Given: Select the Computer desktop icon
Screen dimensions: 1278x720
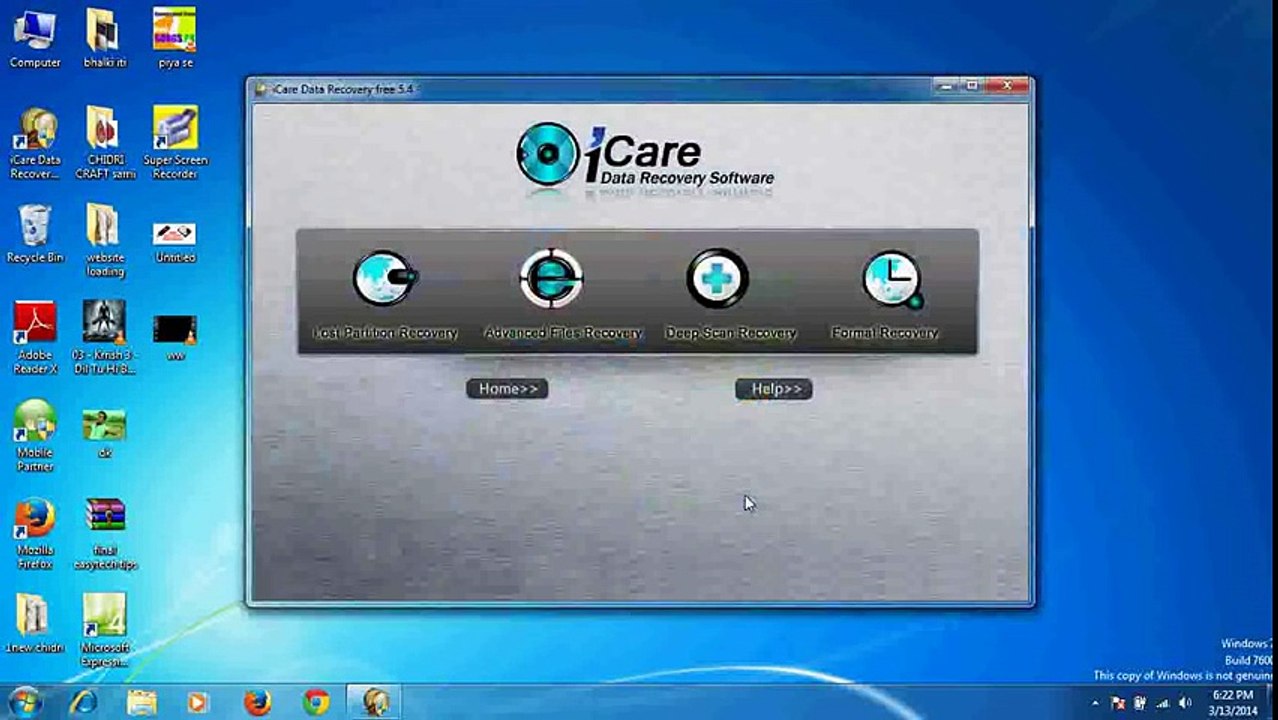Looking at the screenshot, I should 35,38.
